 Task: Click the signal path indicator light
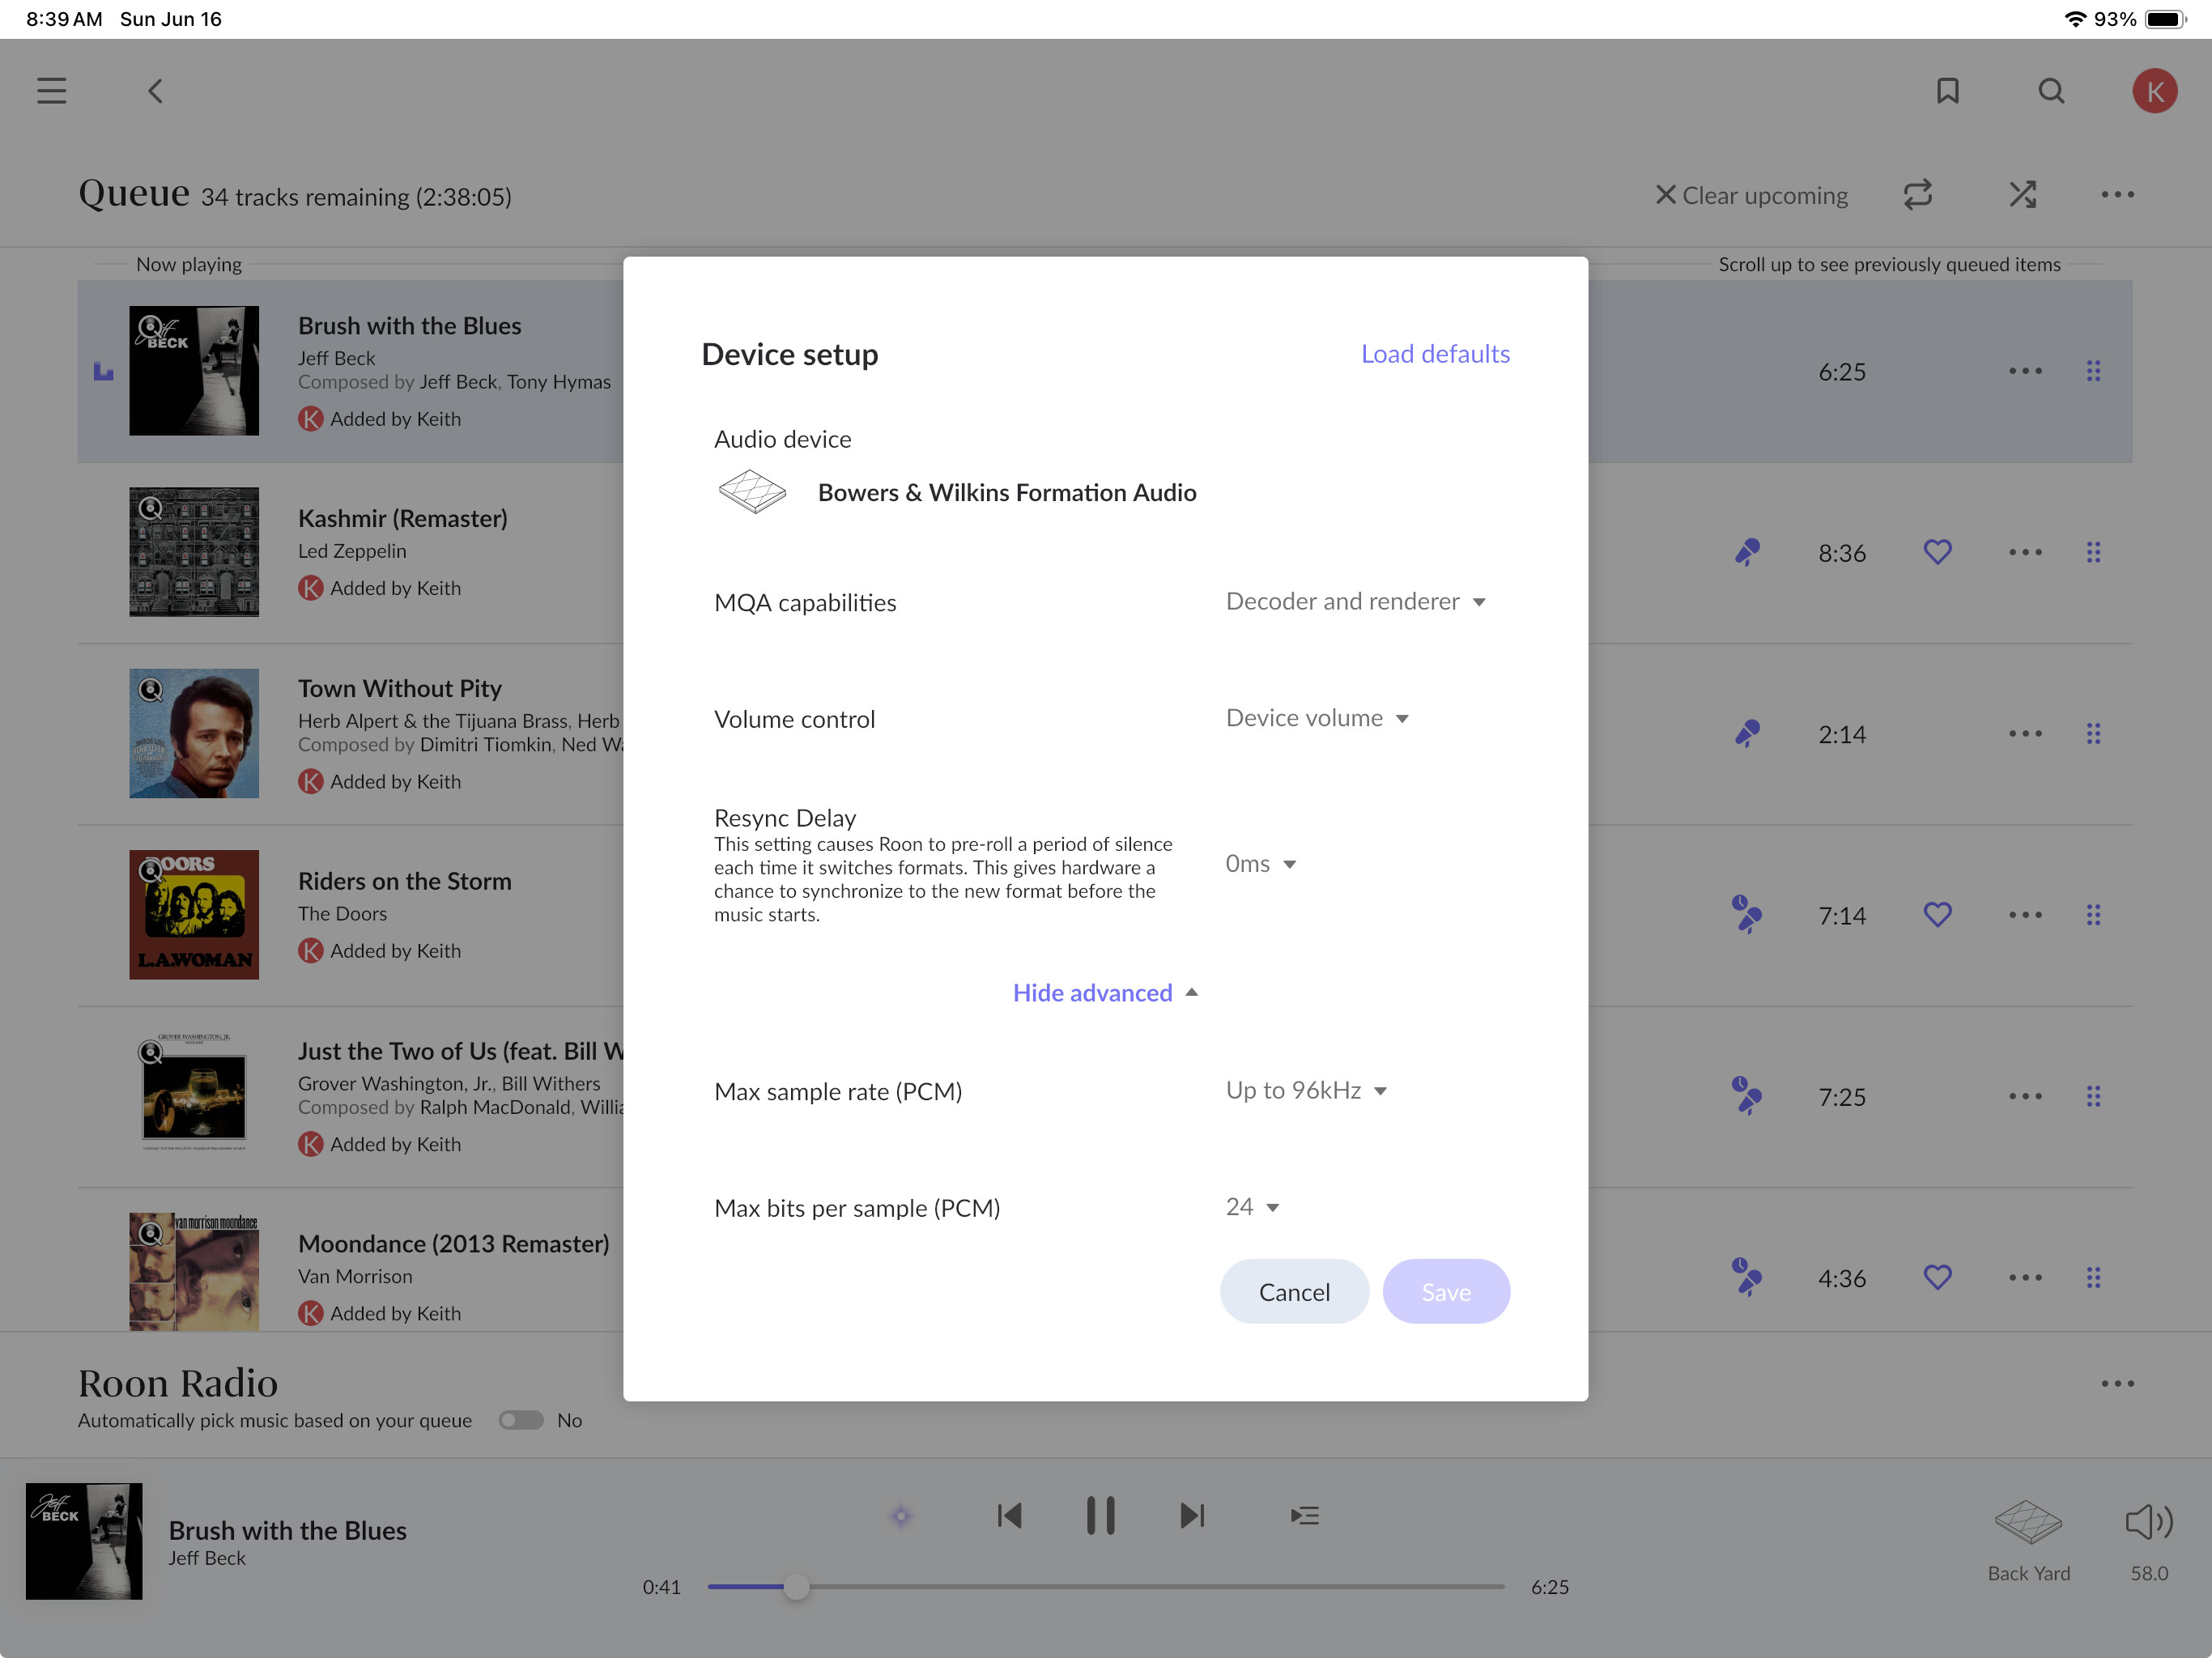900,1516
